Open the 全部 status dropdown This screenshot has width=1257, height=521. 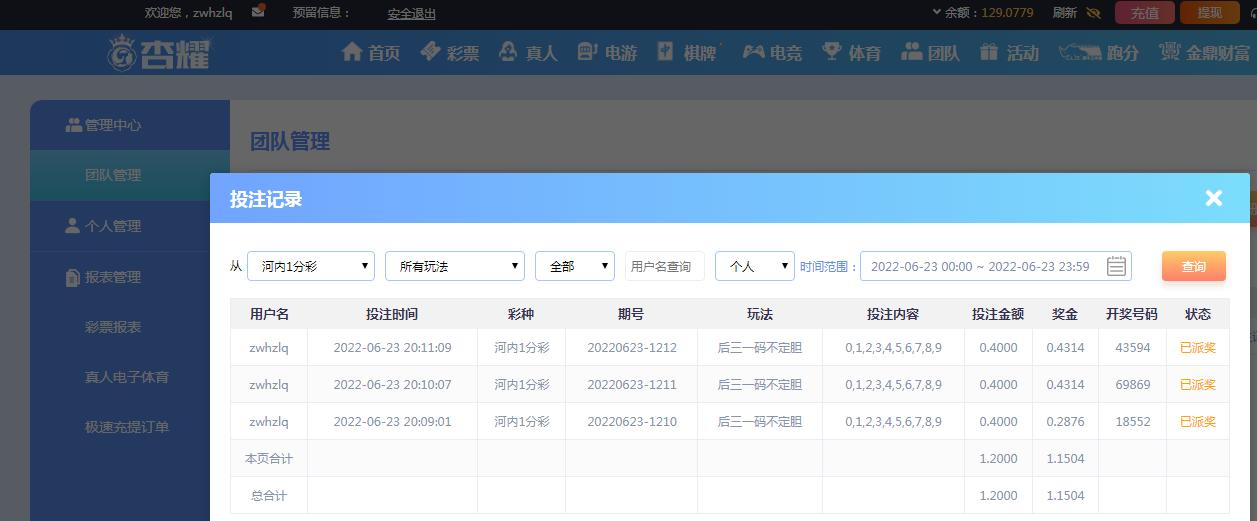click(x=575, y=266)
